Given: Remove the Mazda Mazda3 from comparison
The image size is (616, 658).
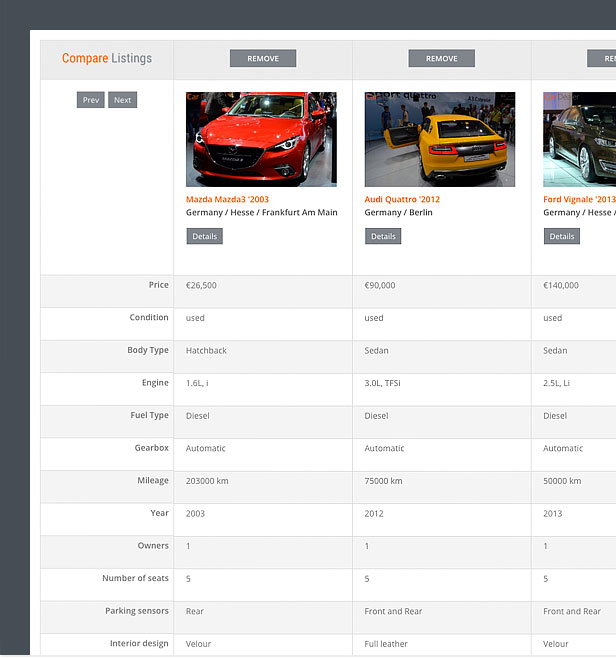Looking at the screenshot, I should 263,59.
